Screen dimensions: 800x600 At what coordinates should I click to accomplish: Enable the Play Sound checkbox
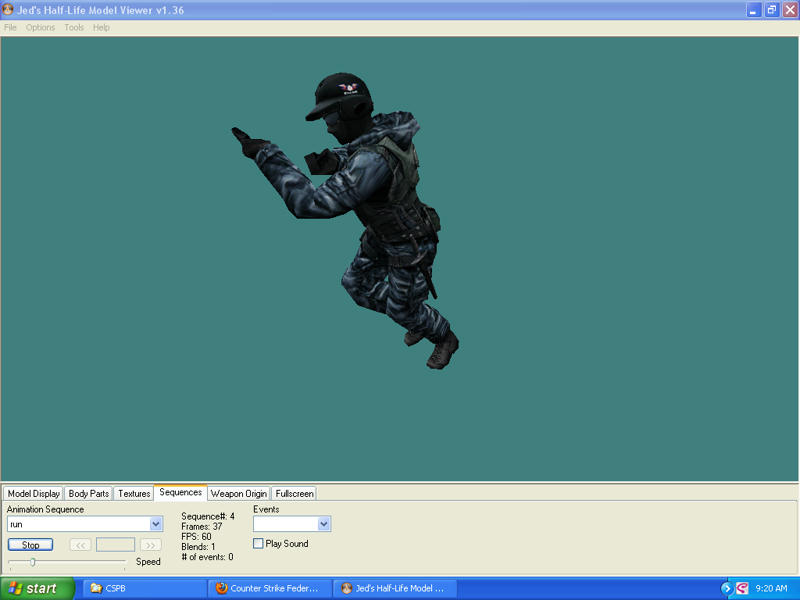(x=259, y=543)
